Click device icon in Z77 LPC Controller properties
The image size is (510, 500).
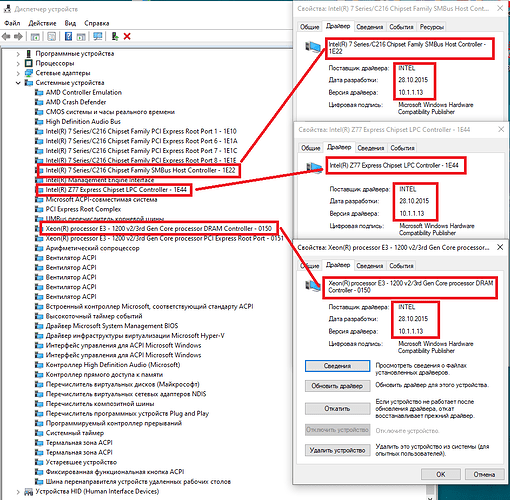coord(314,167)
